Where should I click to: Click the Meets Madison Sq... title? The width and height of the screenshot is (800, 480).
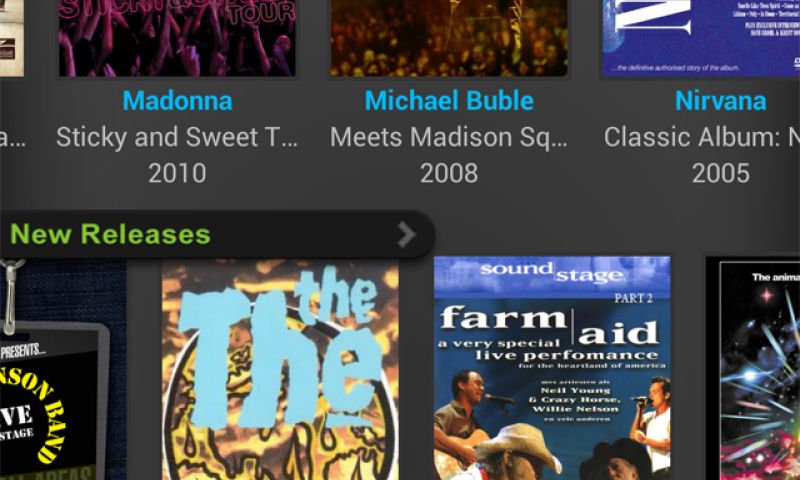(x=449, y=137)
